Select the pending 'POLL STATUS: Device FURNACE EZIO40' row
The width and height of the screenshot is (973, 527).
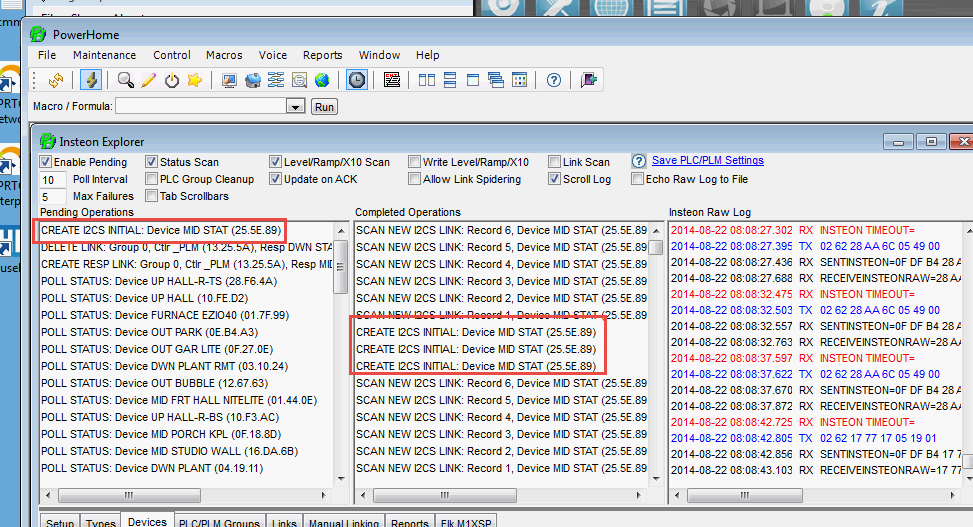point(187,315)
